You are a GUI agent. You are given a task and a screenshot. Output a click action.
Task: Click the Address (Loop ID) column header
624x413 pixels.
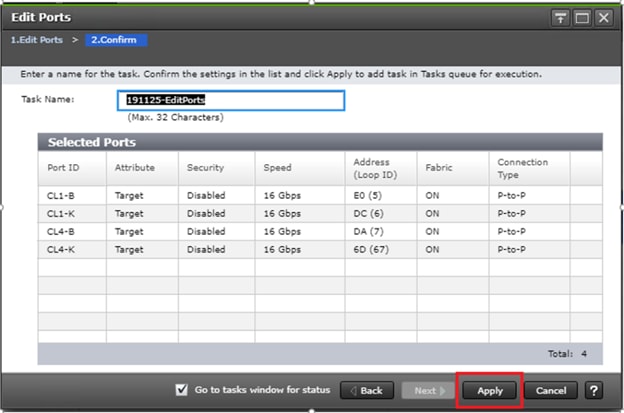(381, 168)
